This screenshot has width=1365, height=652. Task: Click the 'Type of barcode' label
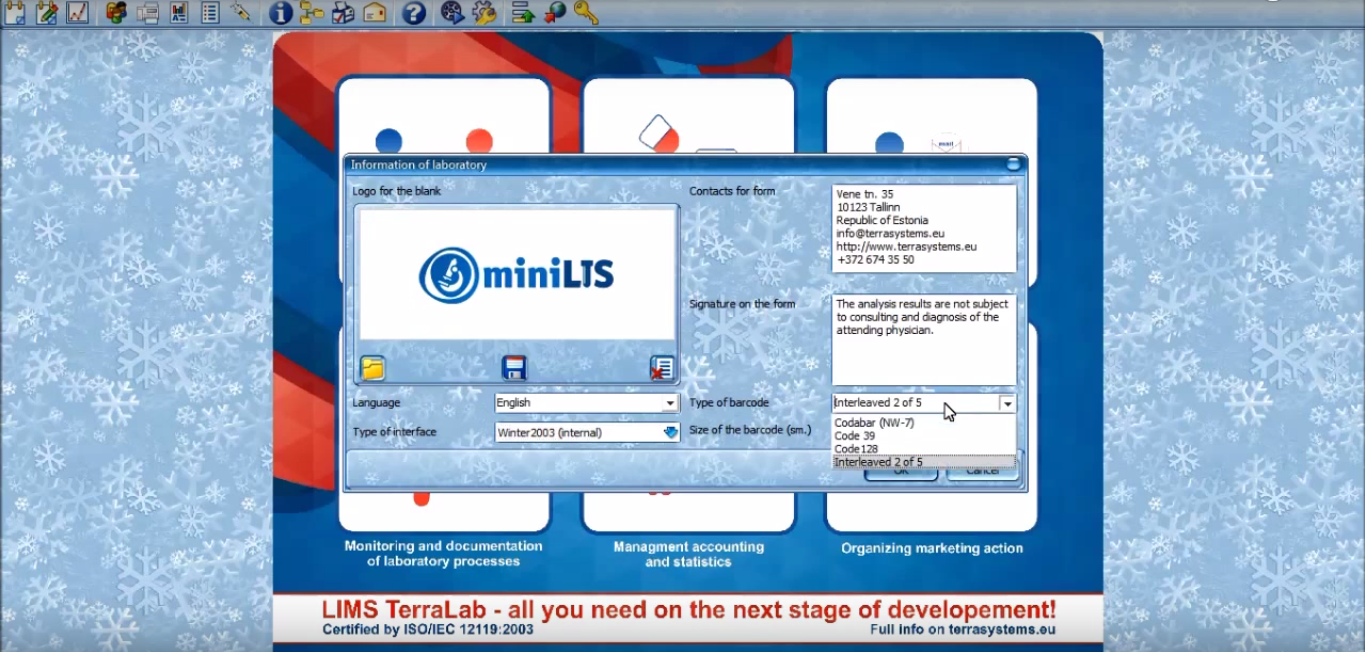(729, 403)
